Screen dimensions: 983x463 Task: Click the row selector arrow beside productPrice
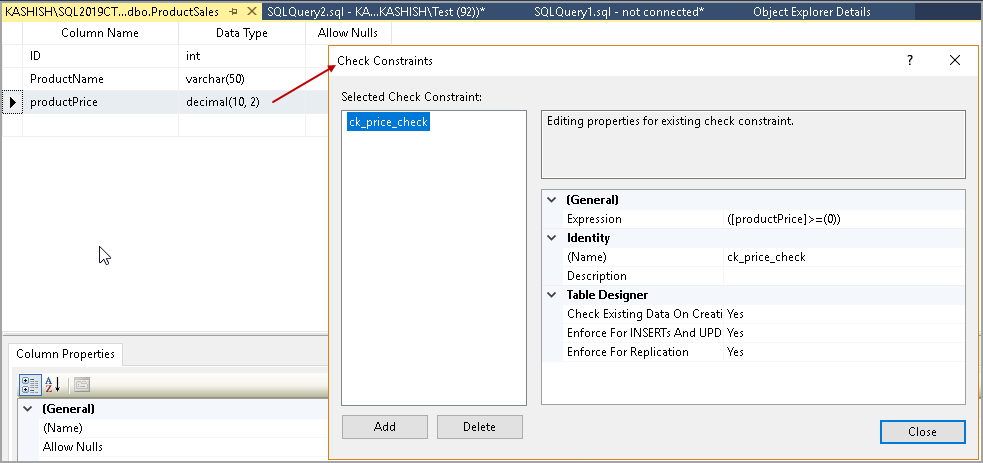(12, 101)
